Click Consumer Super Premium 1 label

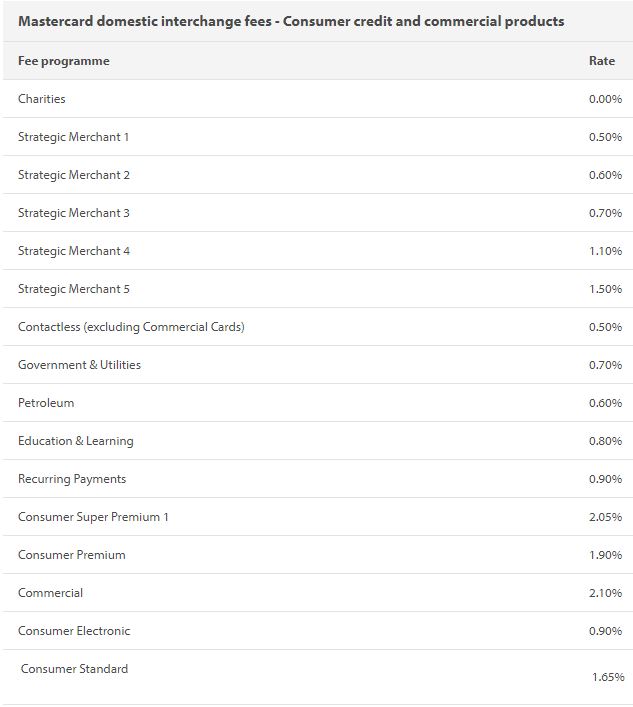click(93, 517)
